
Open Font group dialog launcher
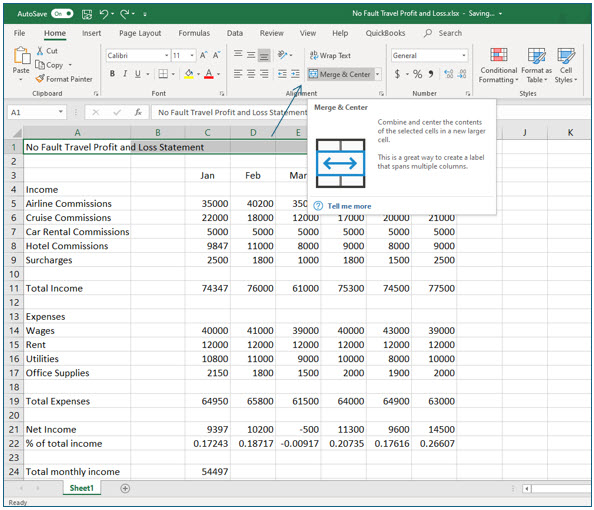pyautogui.click(x=222, y=93)
